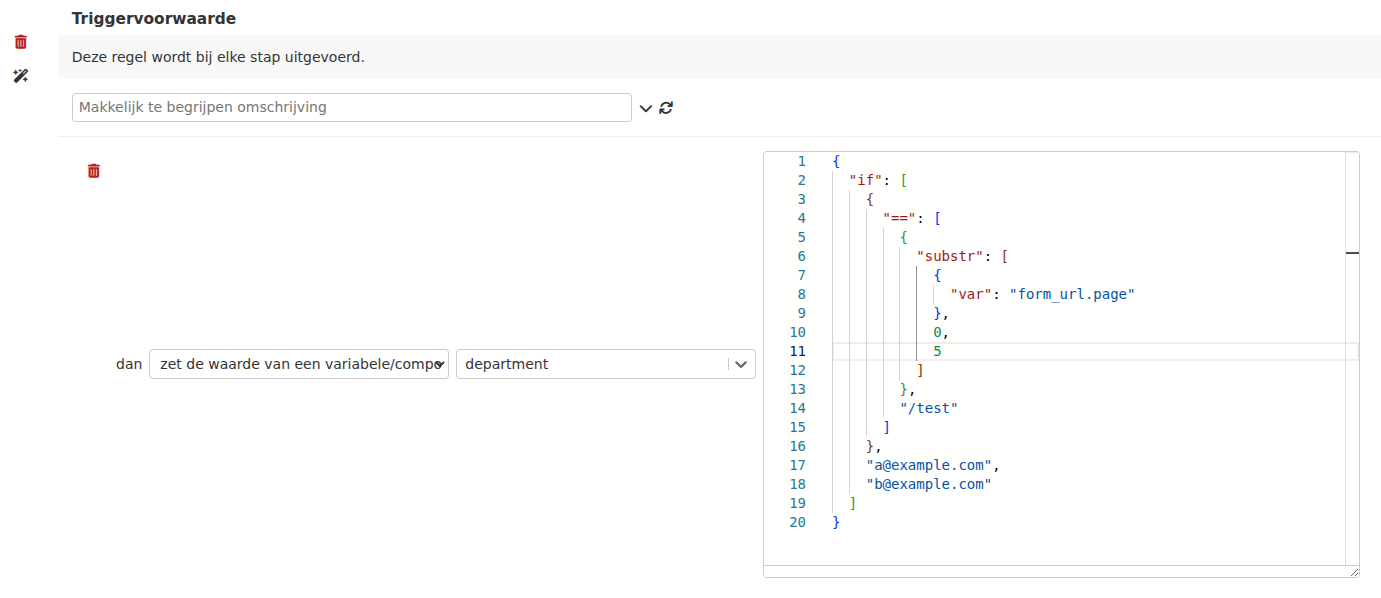
Task: Click the magic wand icon
Action: coord(20,76)
